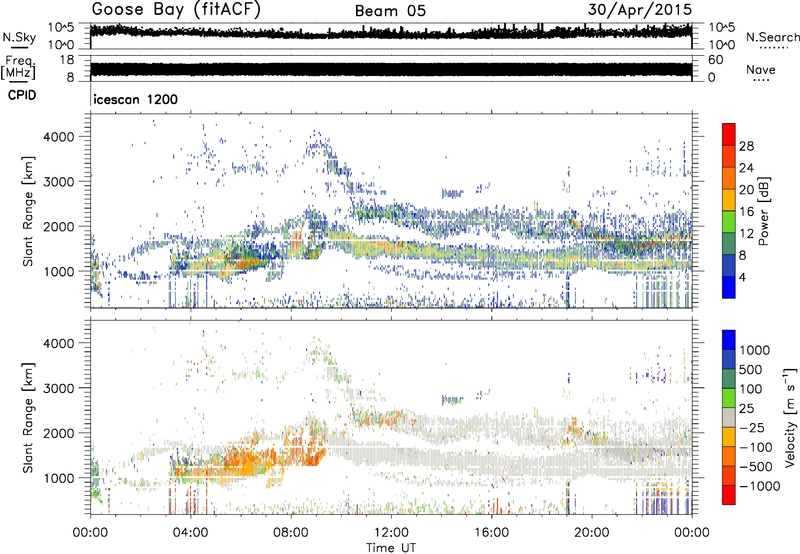
Task: Click the 'Freq. [MHz]' axis label
Action: tap(18, 68)
